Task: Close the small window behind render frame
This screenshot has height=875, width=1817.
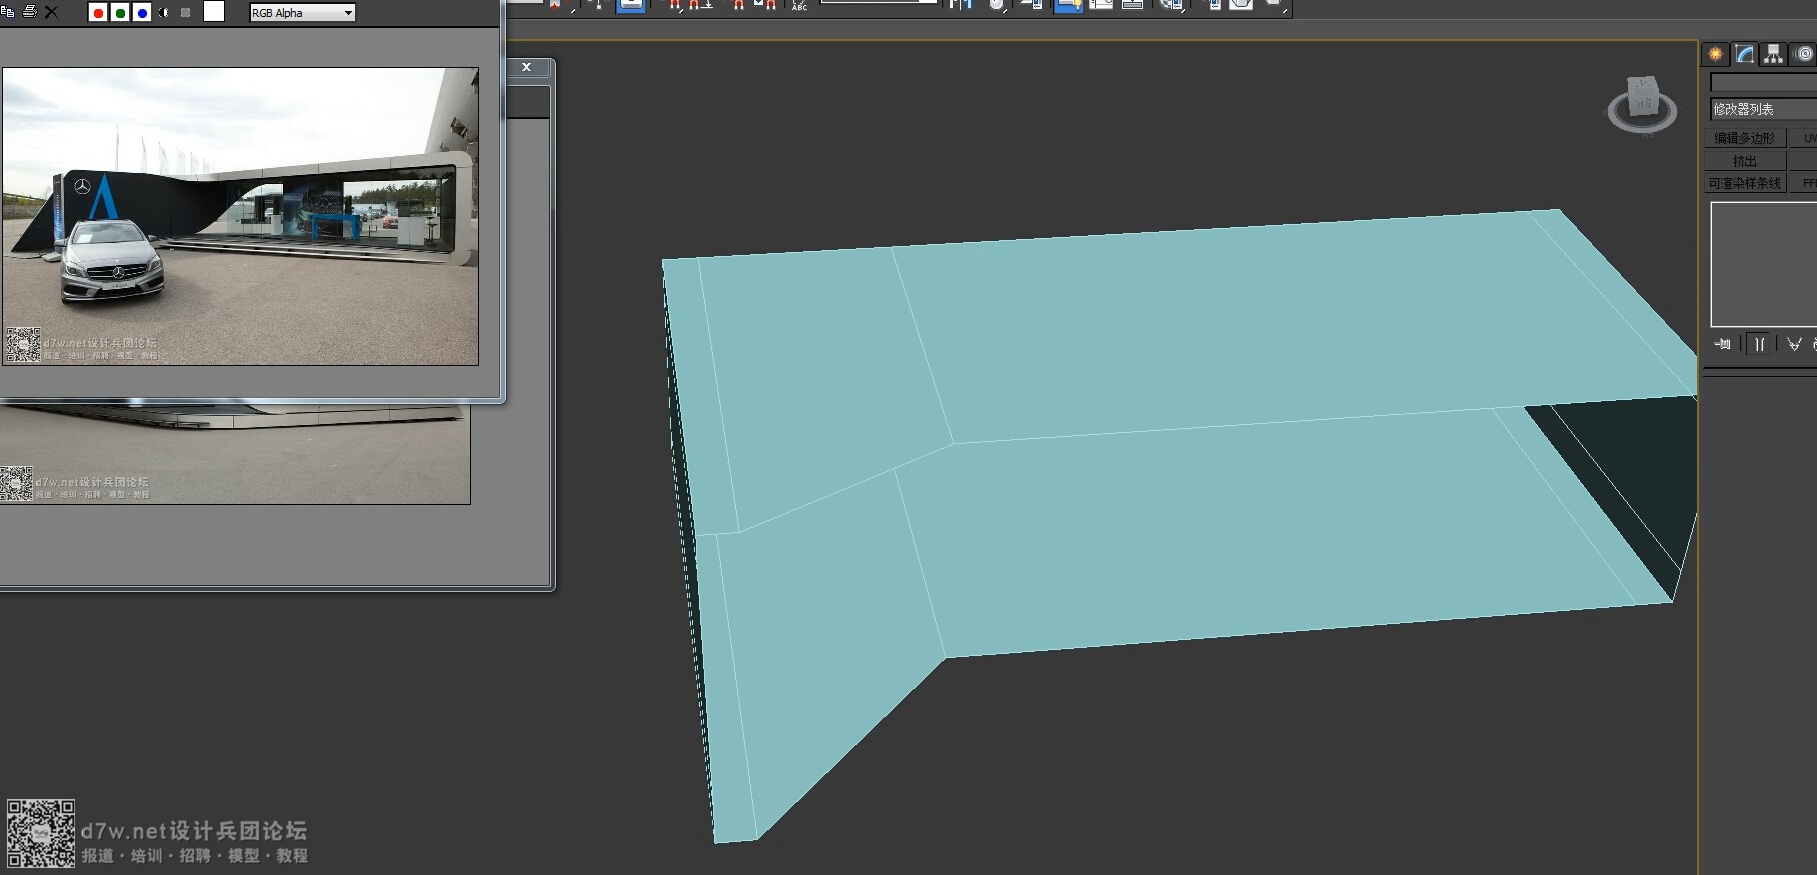Action: 527,67
